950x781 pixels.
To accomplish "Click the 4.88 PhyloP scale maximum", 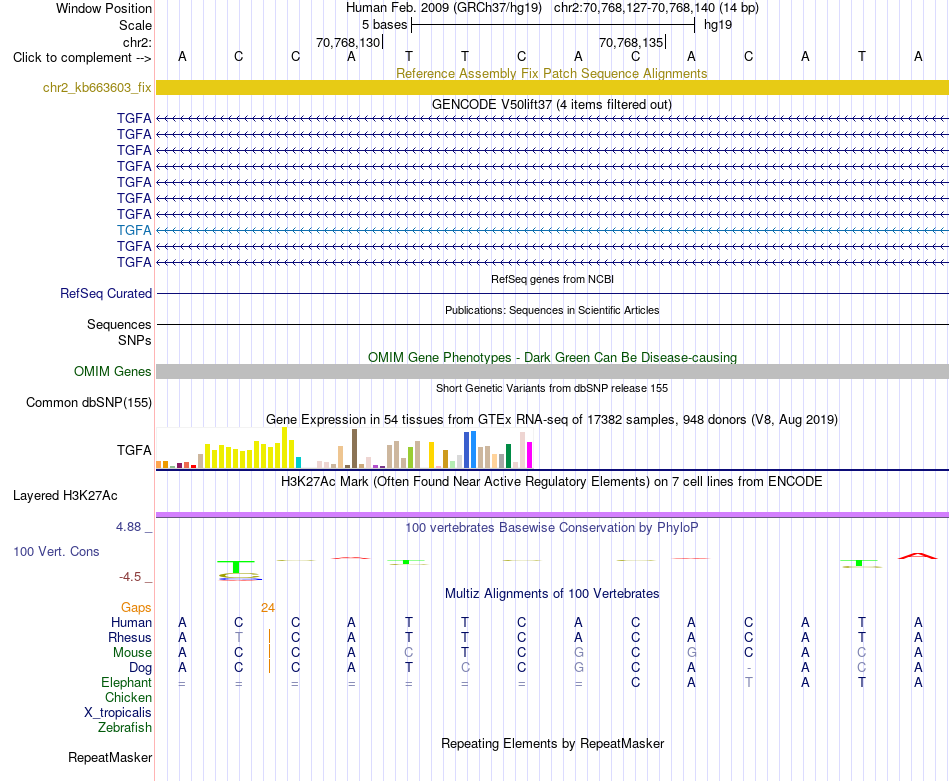I will pos(128,527).
